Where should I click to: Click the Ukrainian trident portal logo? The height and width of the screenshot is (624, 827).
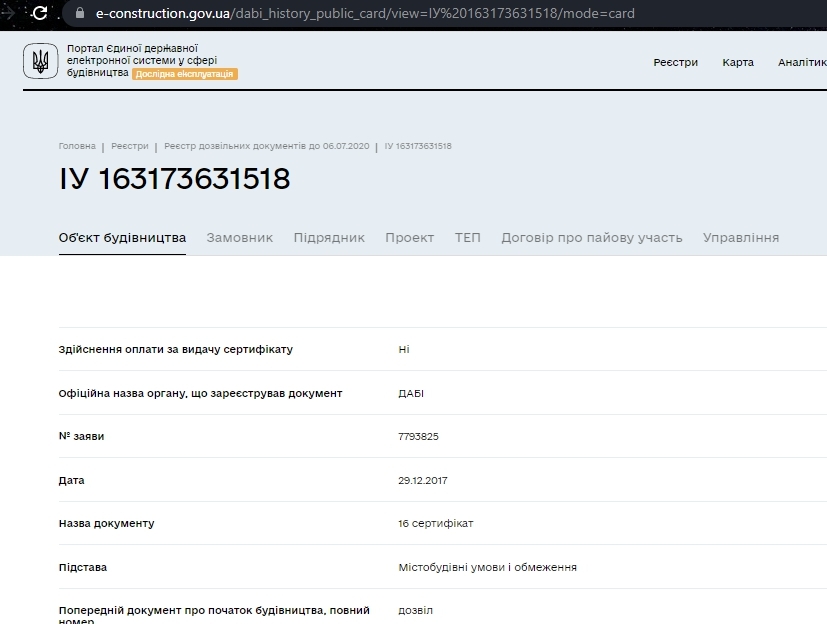41,61
